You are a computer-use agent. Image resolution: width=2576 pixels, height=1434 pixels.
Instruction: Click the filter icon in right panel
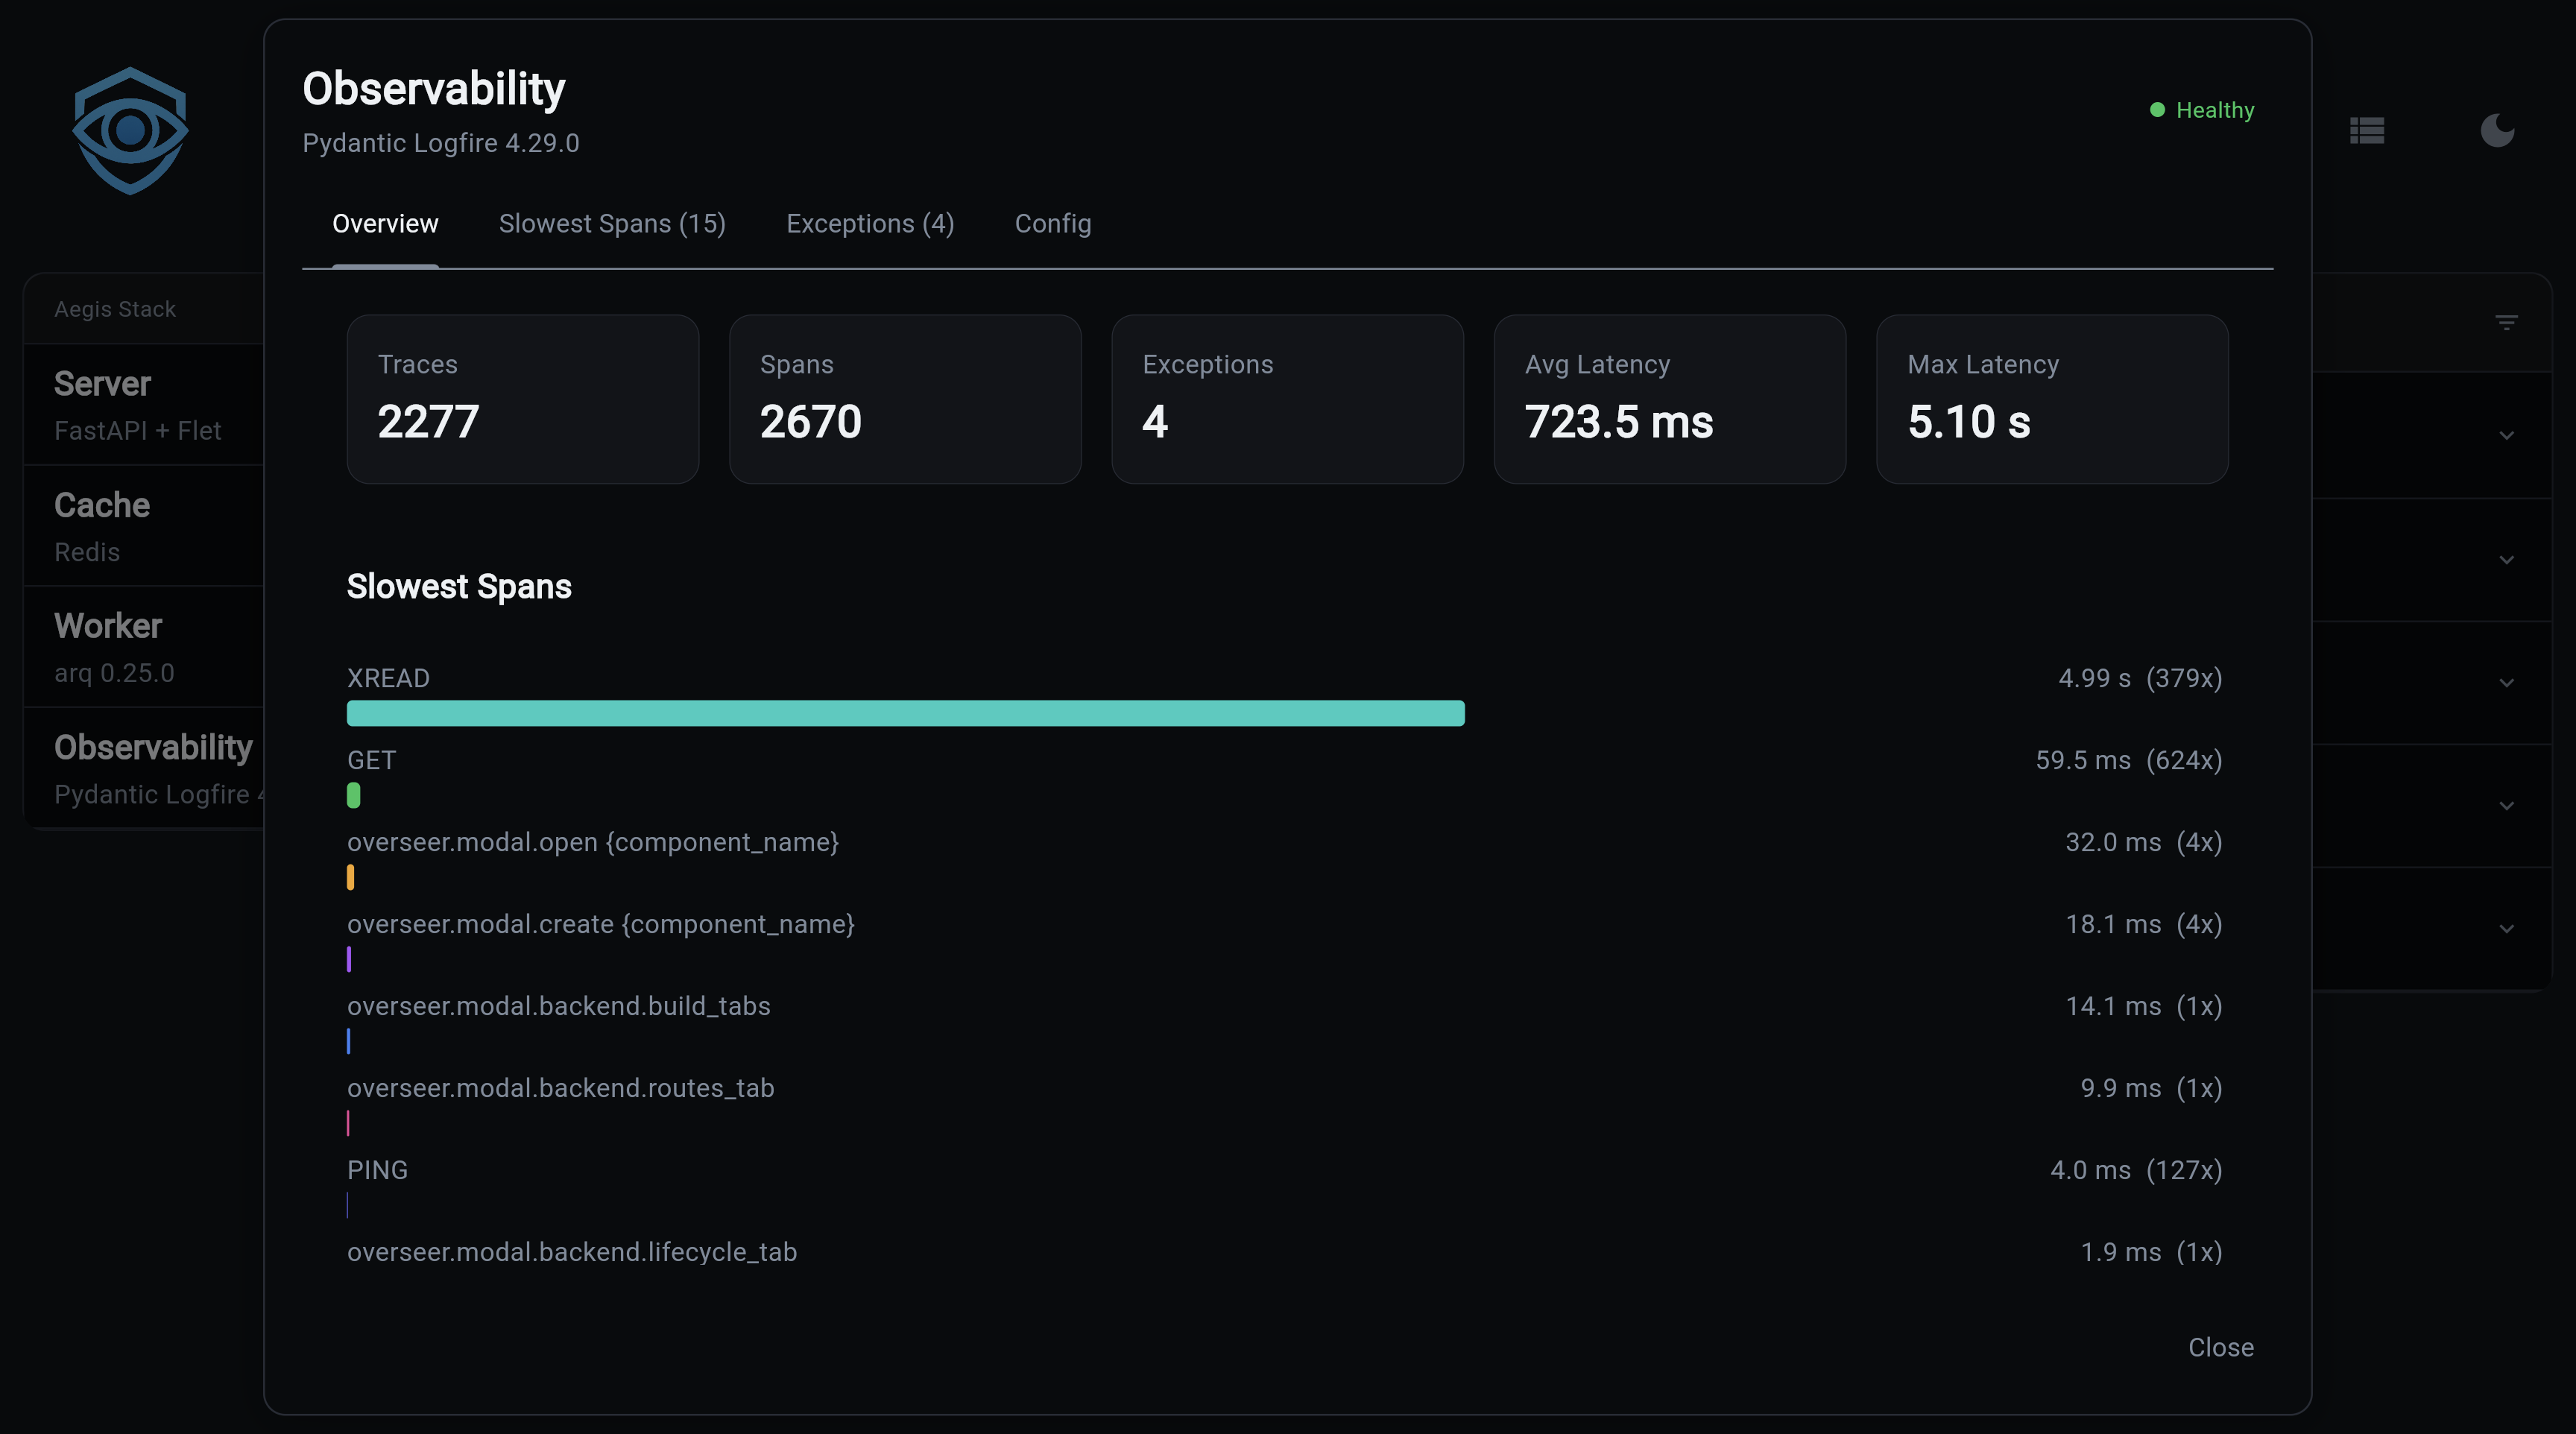pos(2506,322)
